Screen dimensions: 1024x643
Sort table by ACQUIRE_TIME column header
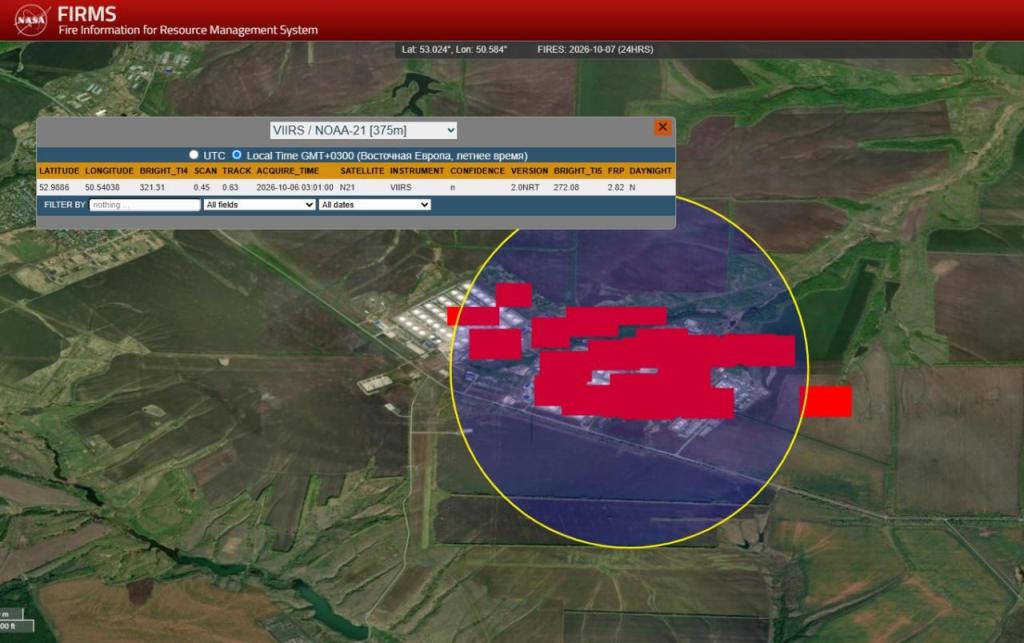(288, 171)
